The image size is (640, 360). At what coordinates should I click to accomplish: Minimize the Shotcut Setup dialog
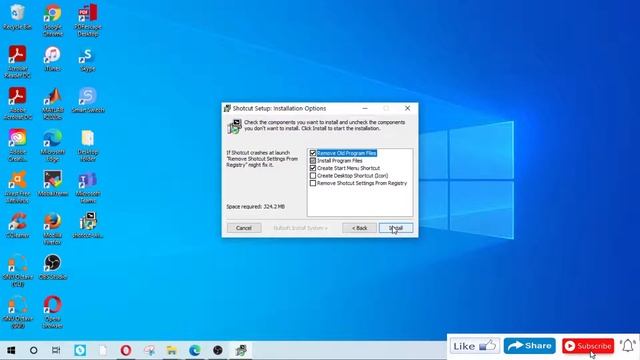tap(365, 108)
